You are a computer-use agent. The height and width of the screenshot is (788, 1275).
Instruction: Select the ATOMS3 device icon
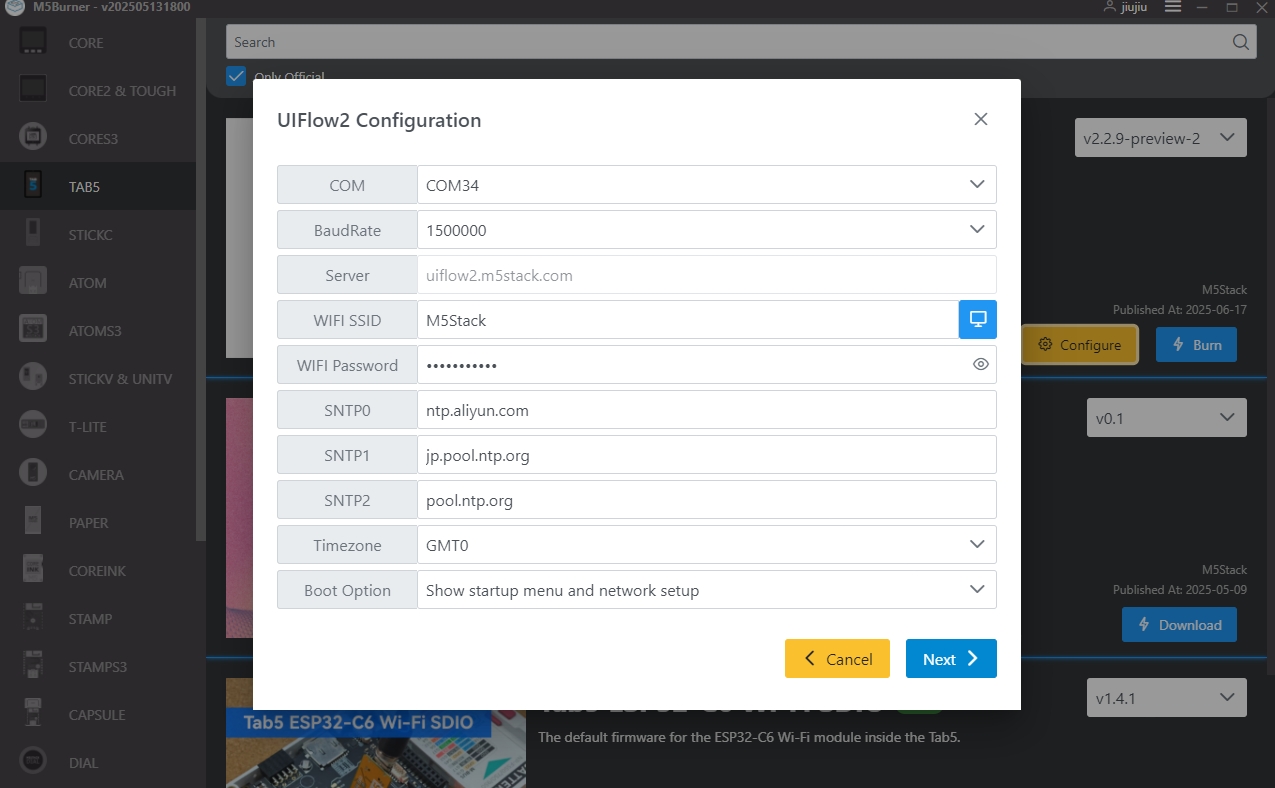click(x=33, y=330)
